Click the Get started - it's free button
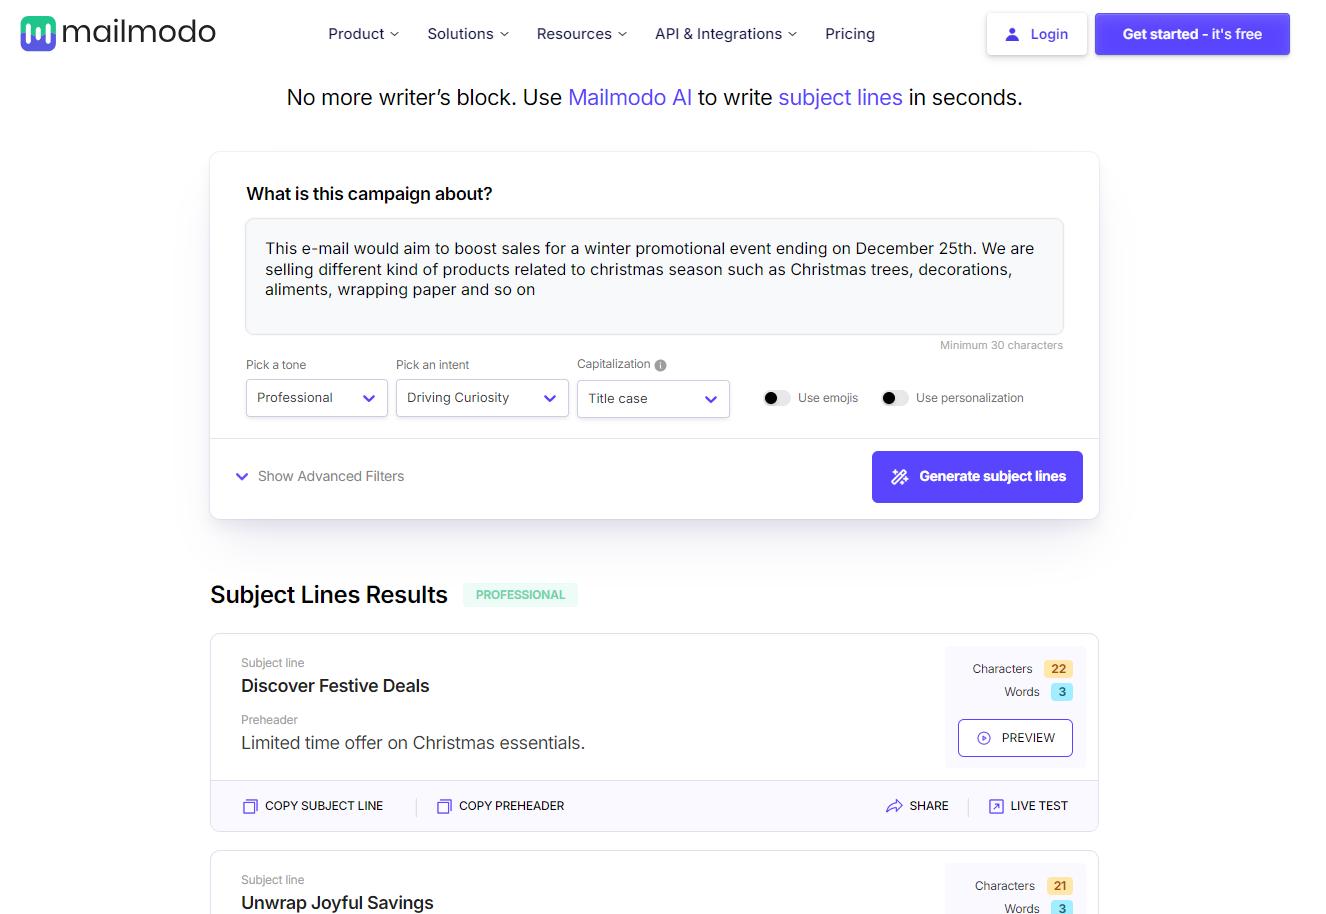This screenshot has height=914, width=1326. 1192,33
